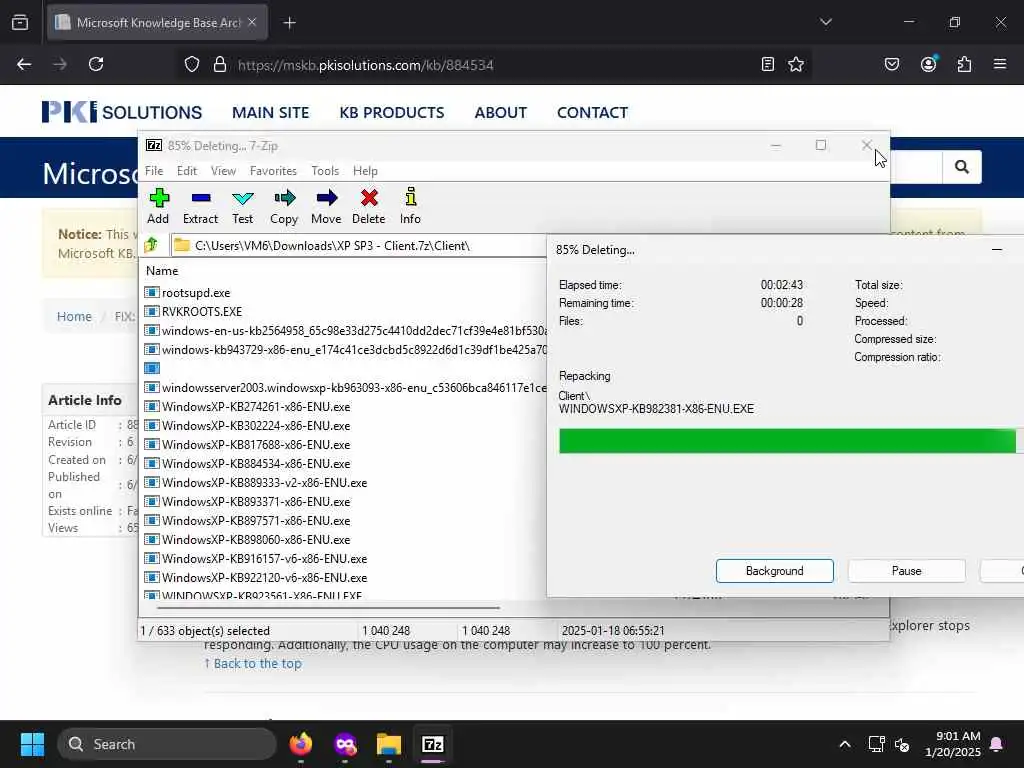Click the purple mask taskbar icon
Screen dimensions: 1024x768
coord(345,744)
